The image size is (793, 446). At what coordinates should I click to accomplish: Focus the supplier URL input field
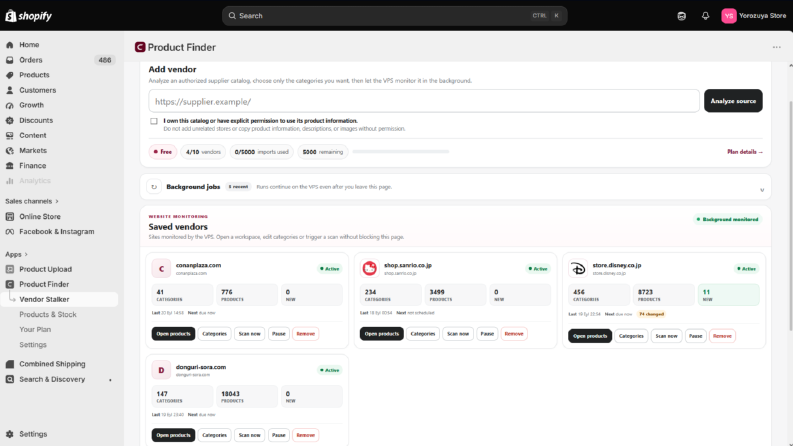(424, 101)
